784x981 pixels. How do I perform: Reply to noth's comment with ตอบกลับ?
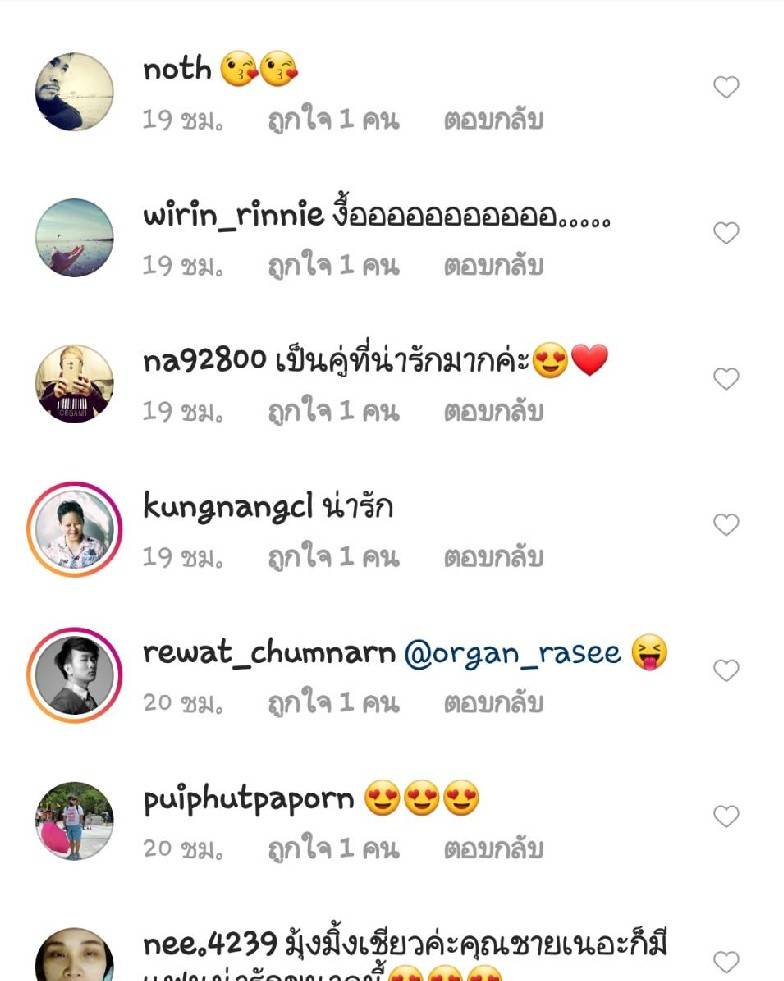pos(494,119)
